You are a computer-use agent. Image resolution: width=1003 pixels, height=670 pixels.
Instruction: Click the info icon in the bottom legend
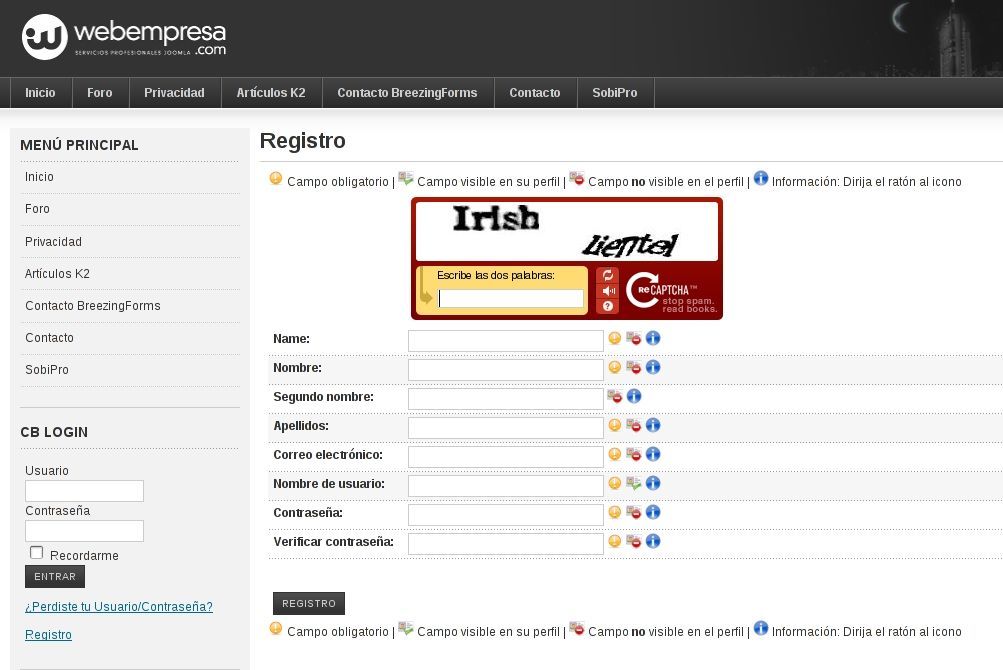pos(761,628)
